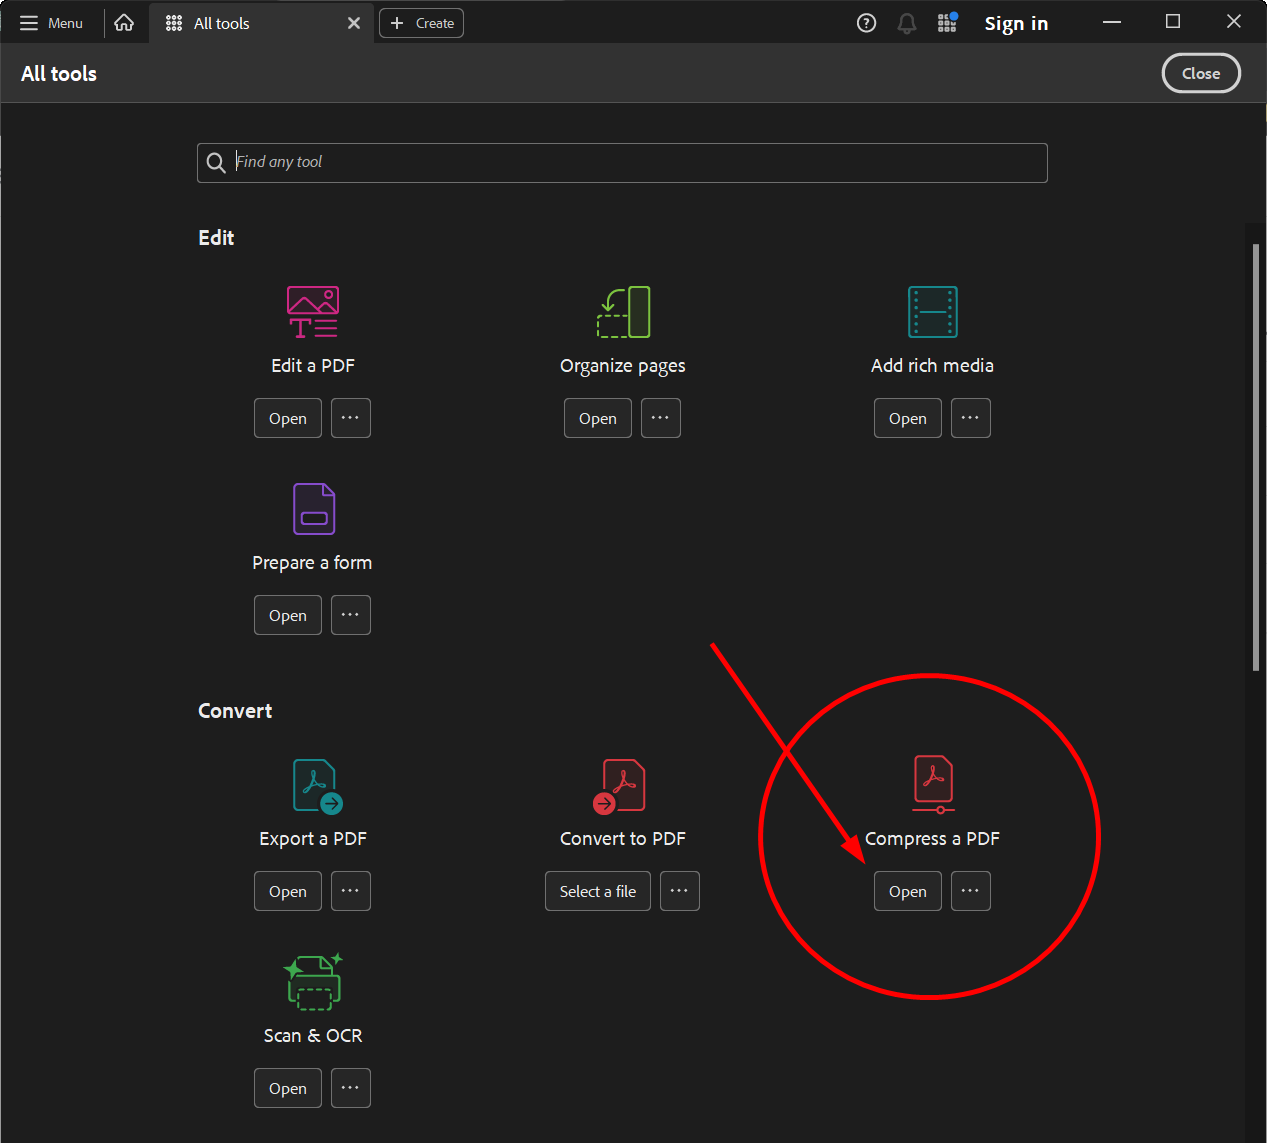This screenshot has height=1143, width=1267.
Task: Open the overflow menu beside Compress a PDF
Action: tap(970, 891)
